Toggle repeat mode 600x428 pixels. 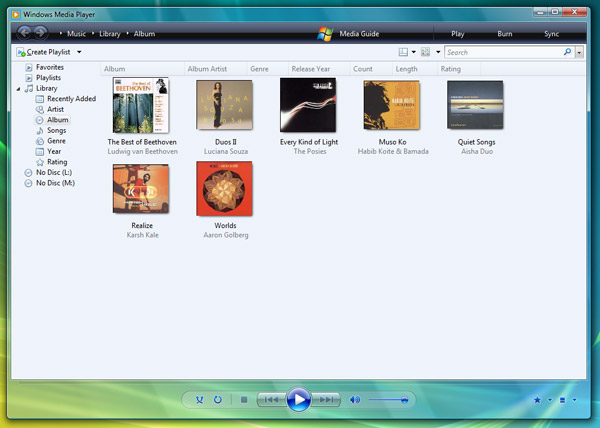click(x=219, y=400)
